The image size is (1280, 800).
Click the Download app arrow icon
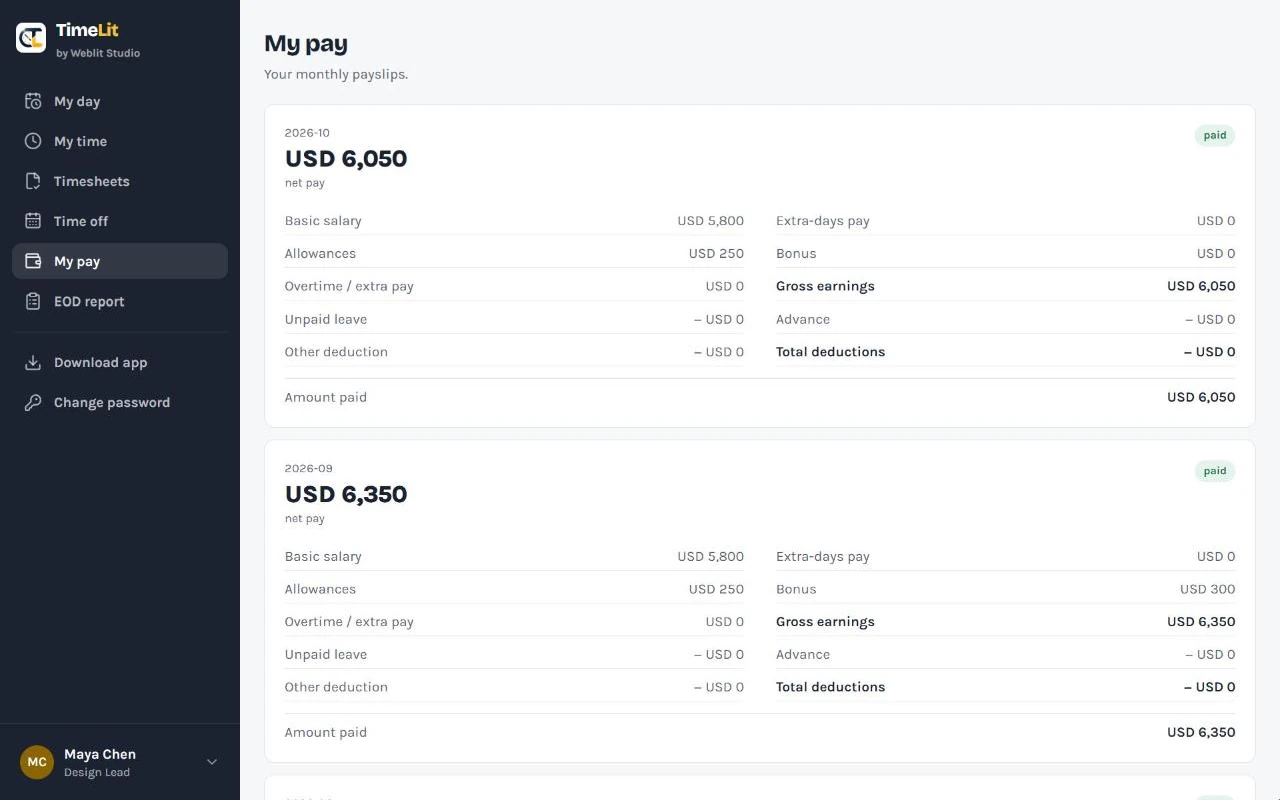(33, 362)
